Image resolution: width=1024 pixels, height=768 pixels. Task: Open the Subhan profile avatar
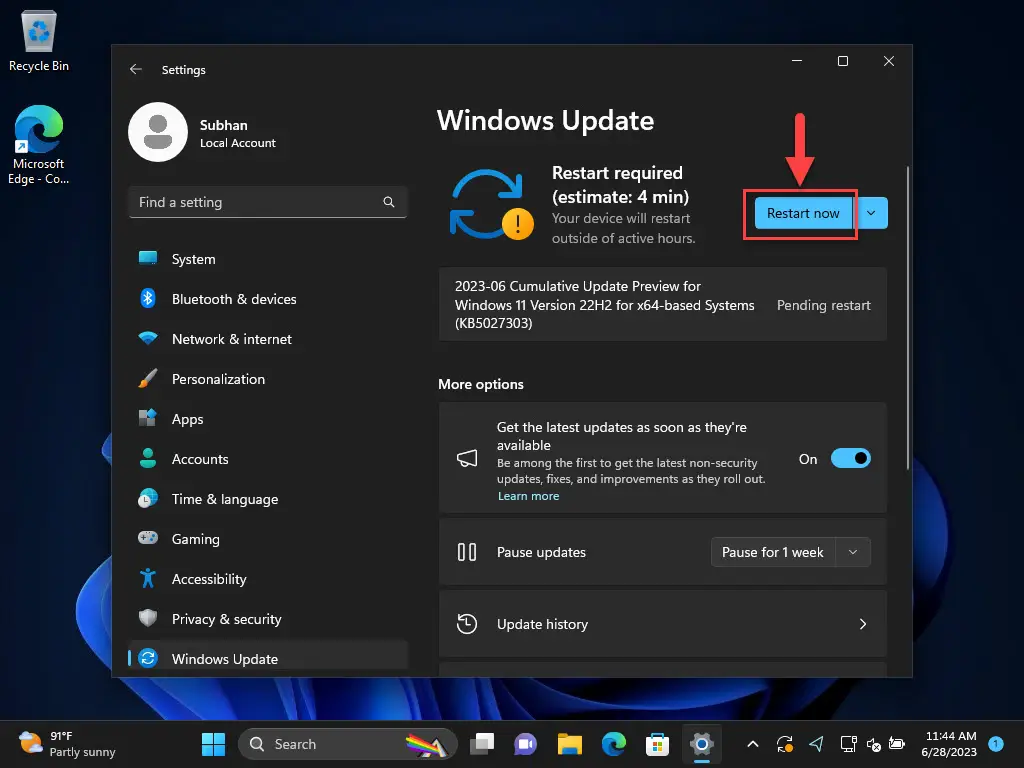click(158, 132)
